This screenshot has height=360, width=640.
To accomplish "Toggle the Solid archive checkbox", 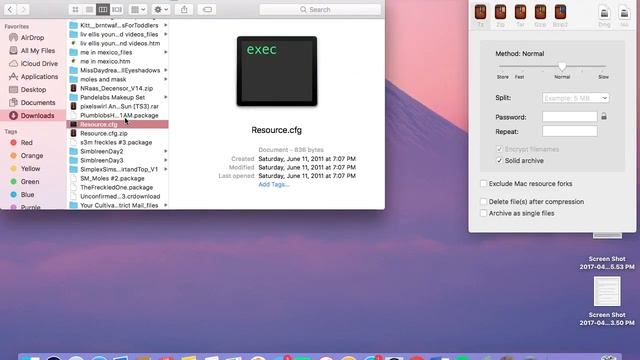I will point(499,161).
